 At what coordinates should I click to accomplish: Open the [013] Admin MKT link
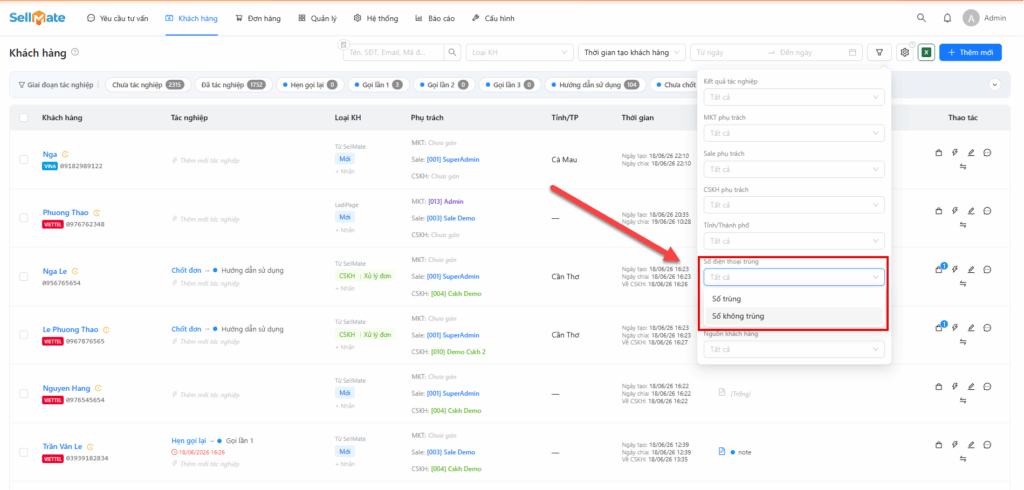click(x=445, y=201)
